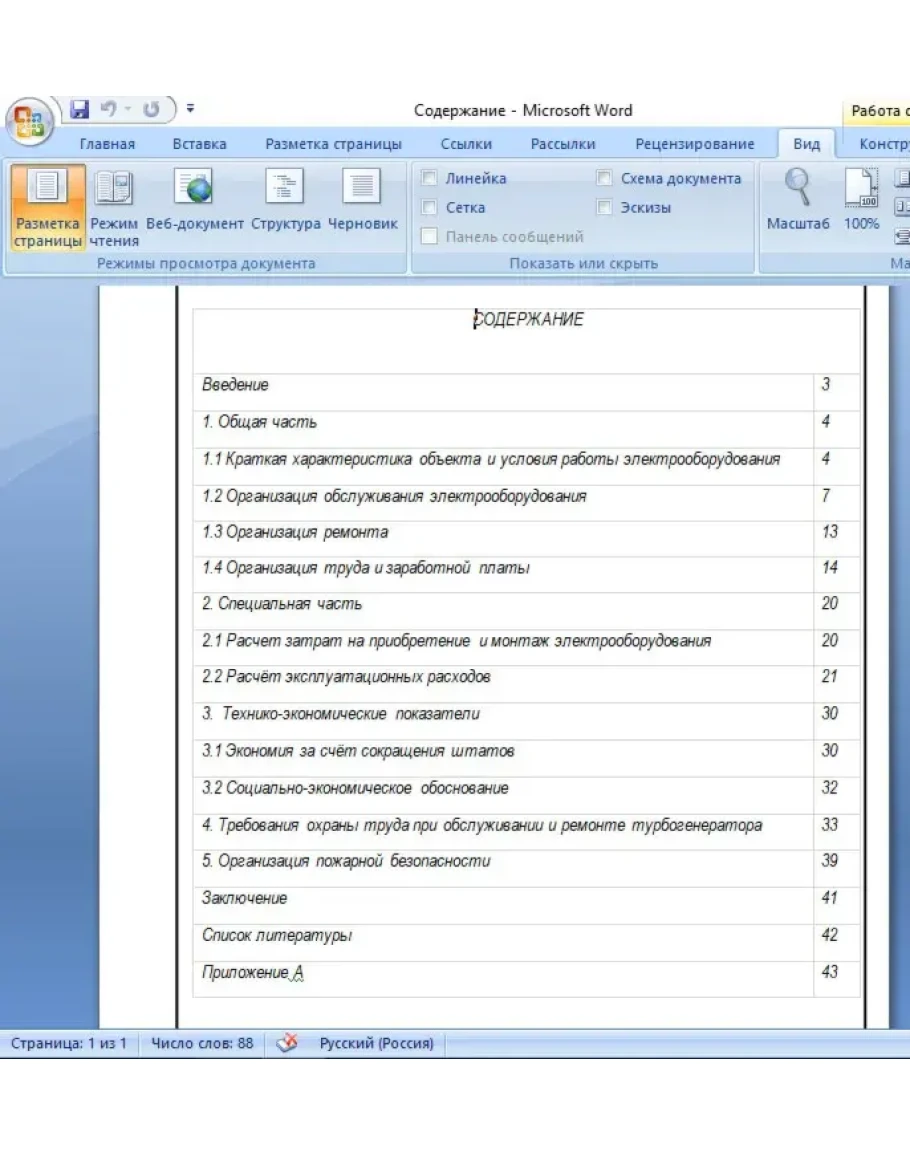Switch to Режим чтения view
The image size is (910, 1155).
tap(114, 208)
